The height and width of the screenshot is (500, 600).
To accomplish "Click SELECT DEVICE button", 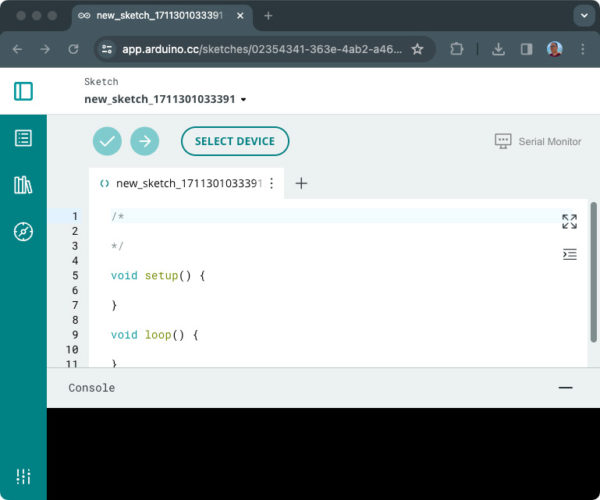I will (235, 141).
